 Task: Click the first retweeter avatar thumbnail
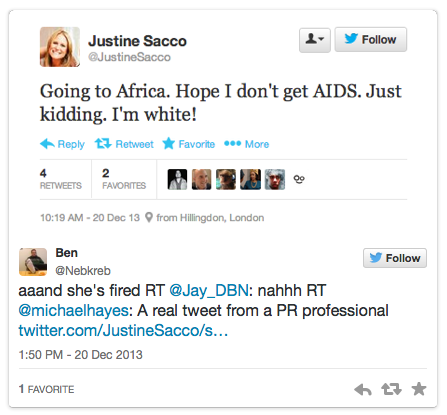pos(177,179)
